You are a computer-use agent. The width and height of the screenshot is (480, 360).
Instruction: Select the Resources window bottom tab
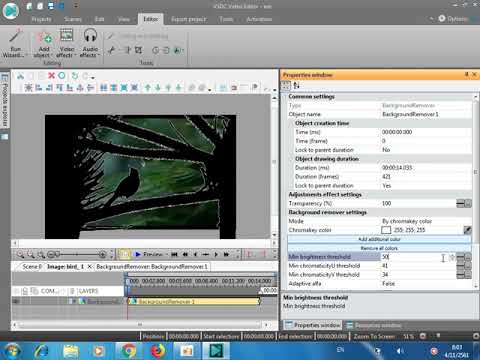[x=373, y=325]
